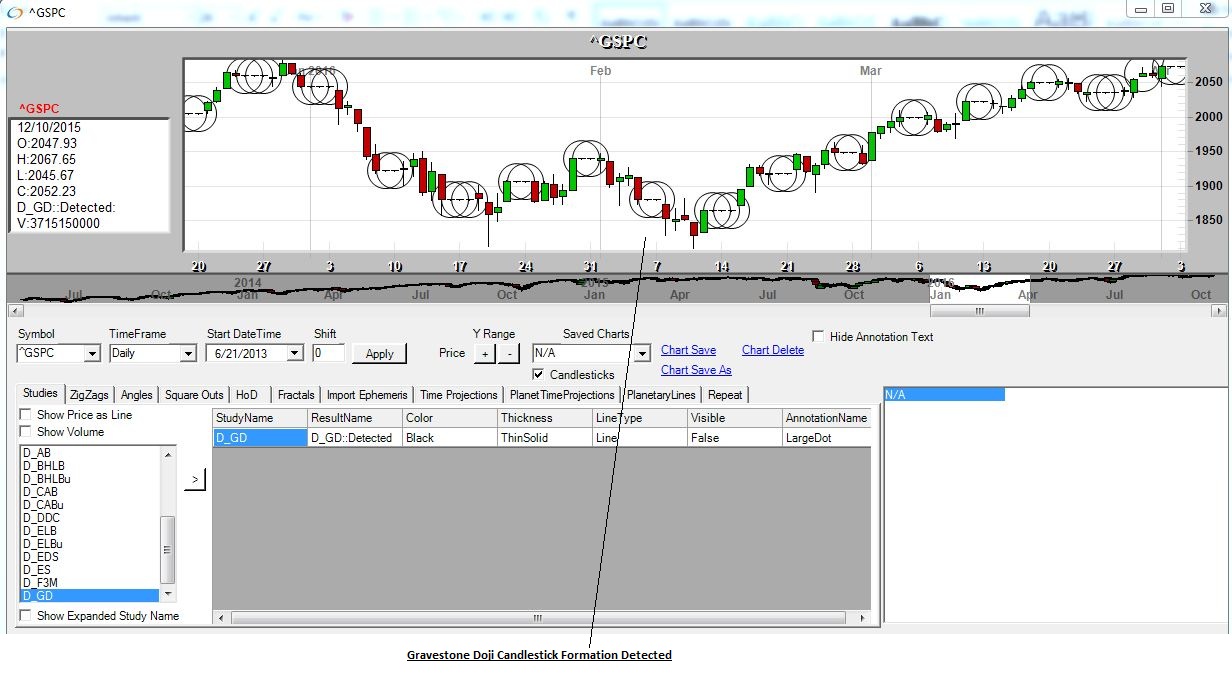This screenshot has width=1232, height=676.
Task: Click the chart timeline scroll-right arrow
Action: 1218,311
